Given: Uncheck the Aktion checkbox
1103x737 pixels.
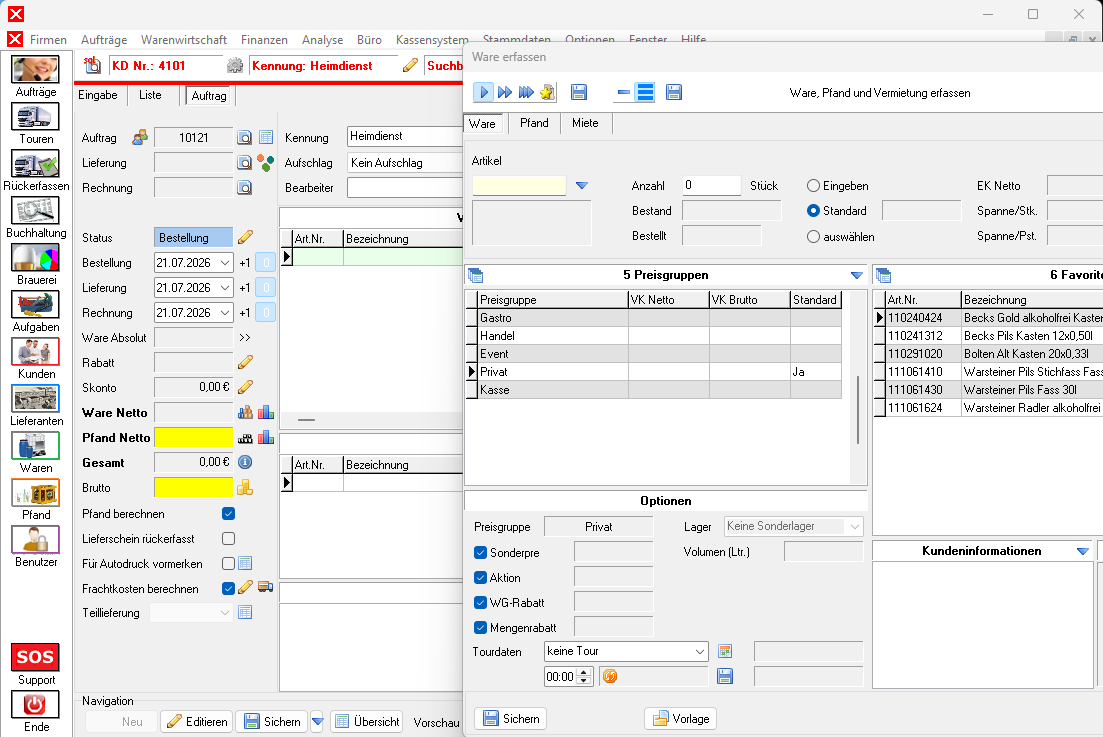Looking at the screenshot, I should (x=480, y=577).
